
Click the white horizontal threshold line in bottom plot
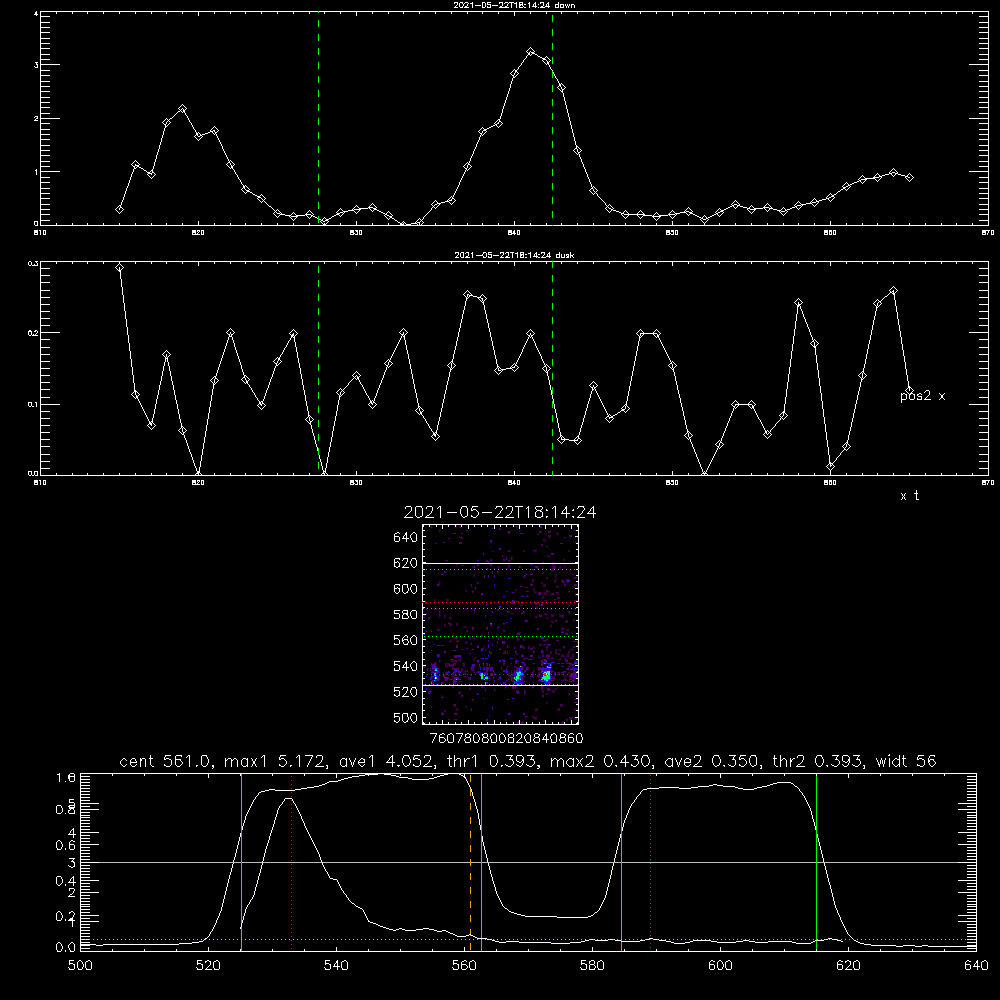(528, 862)
